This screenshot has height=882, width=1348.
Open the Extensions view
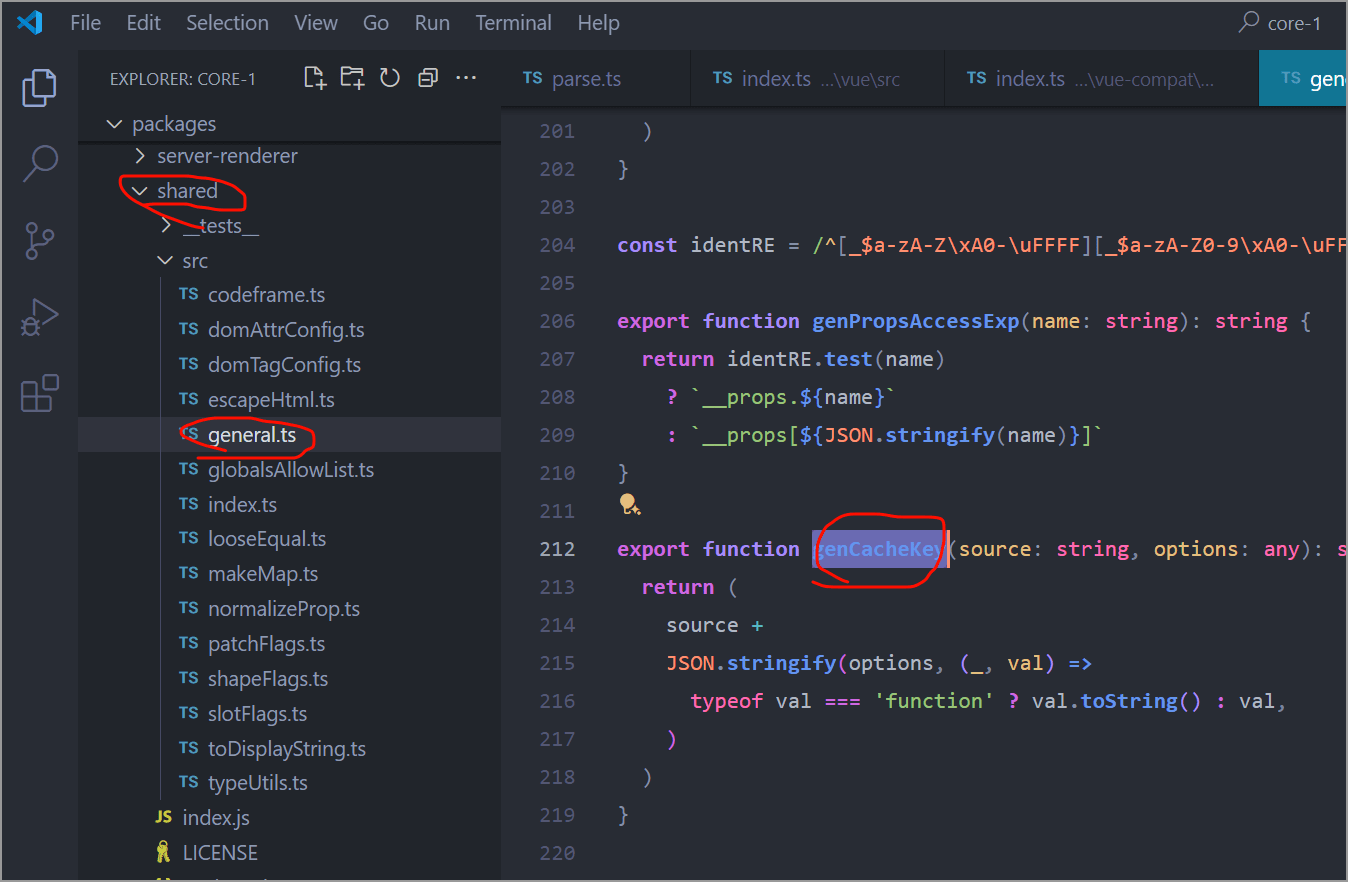[x=39, y=393]
